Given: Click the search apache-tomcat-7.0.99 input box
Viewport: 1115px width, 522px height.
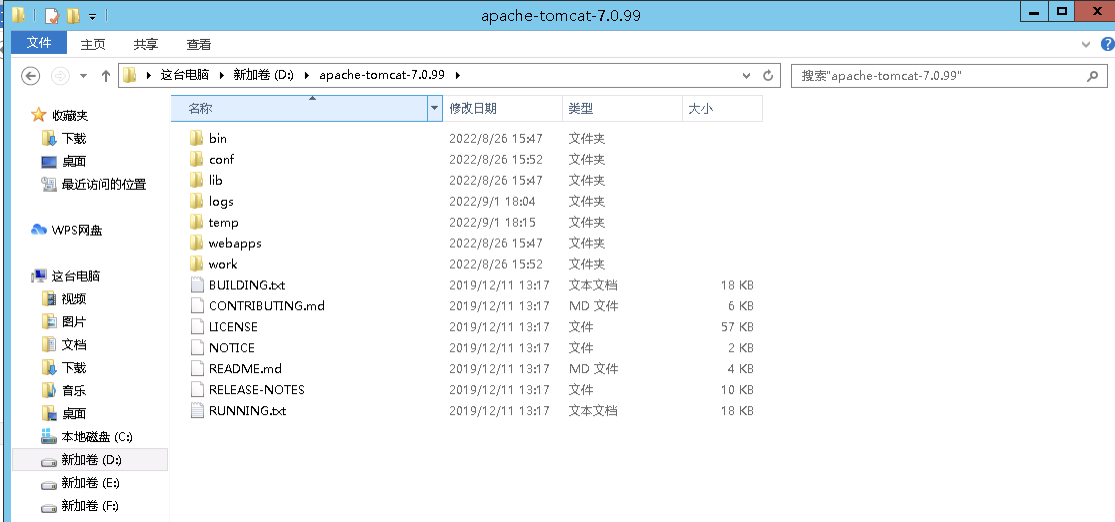Looking at the screenshot, I should click(935, 76).
